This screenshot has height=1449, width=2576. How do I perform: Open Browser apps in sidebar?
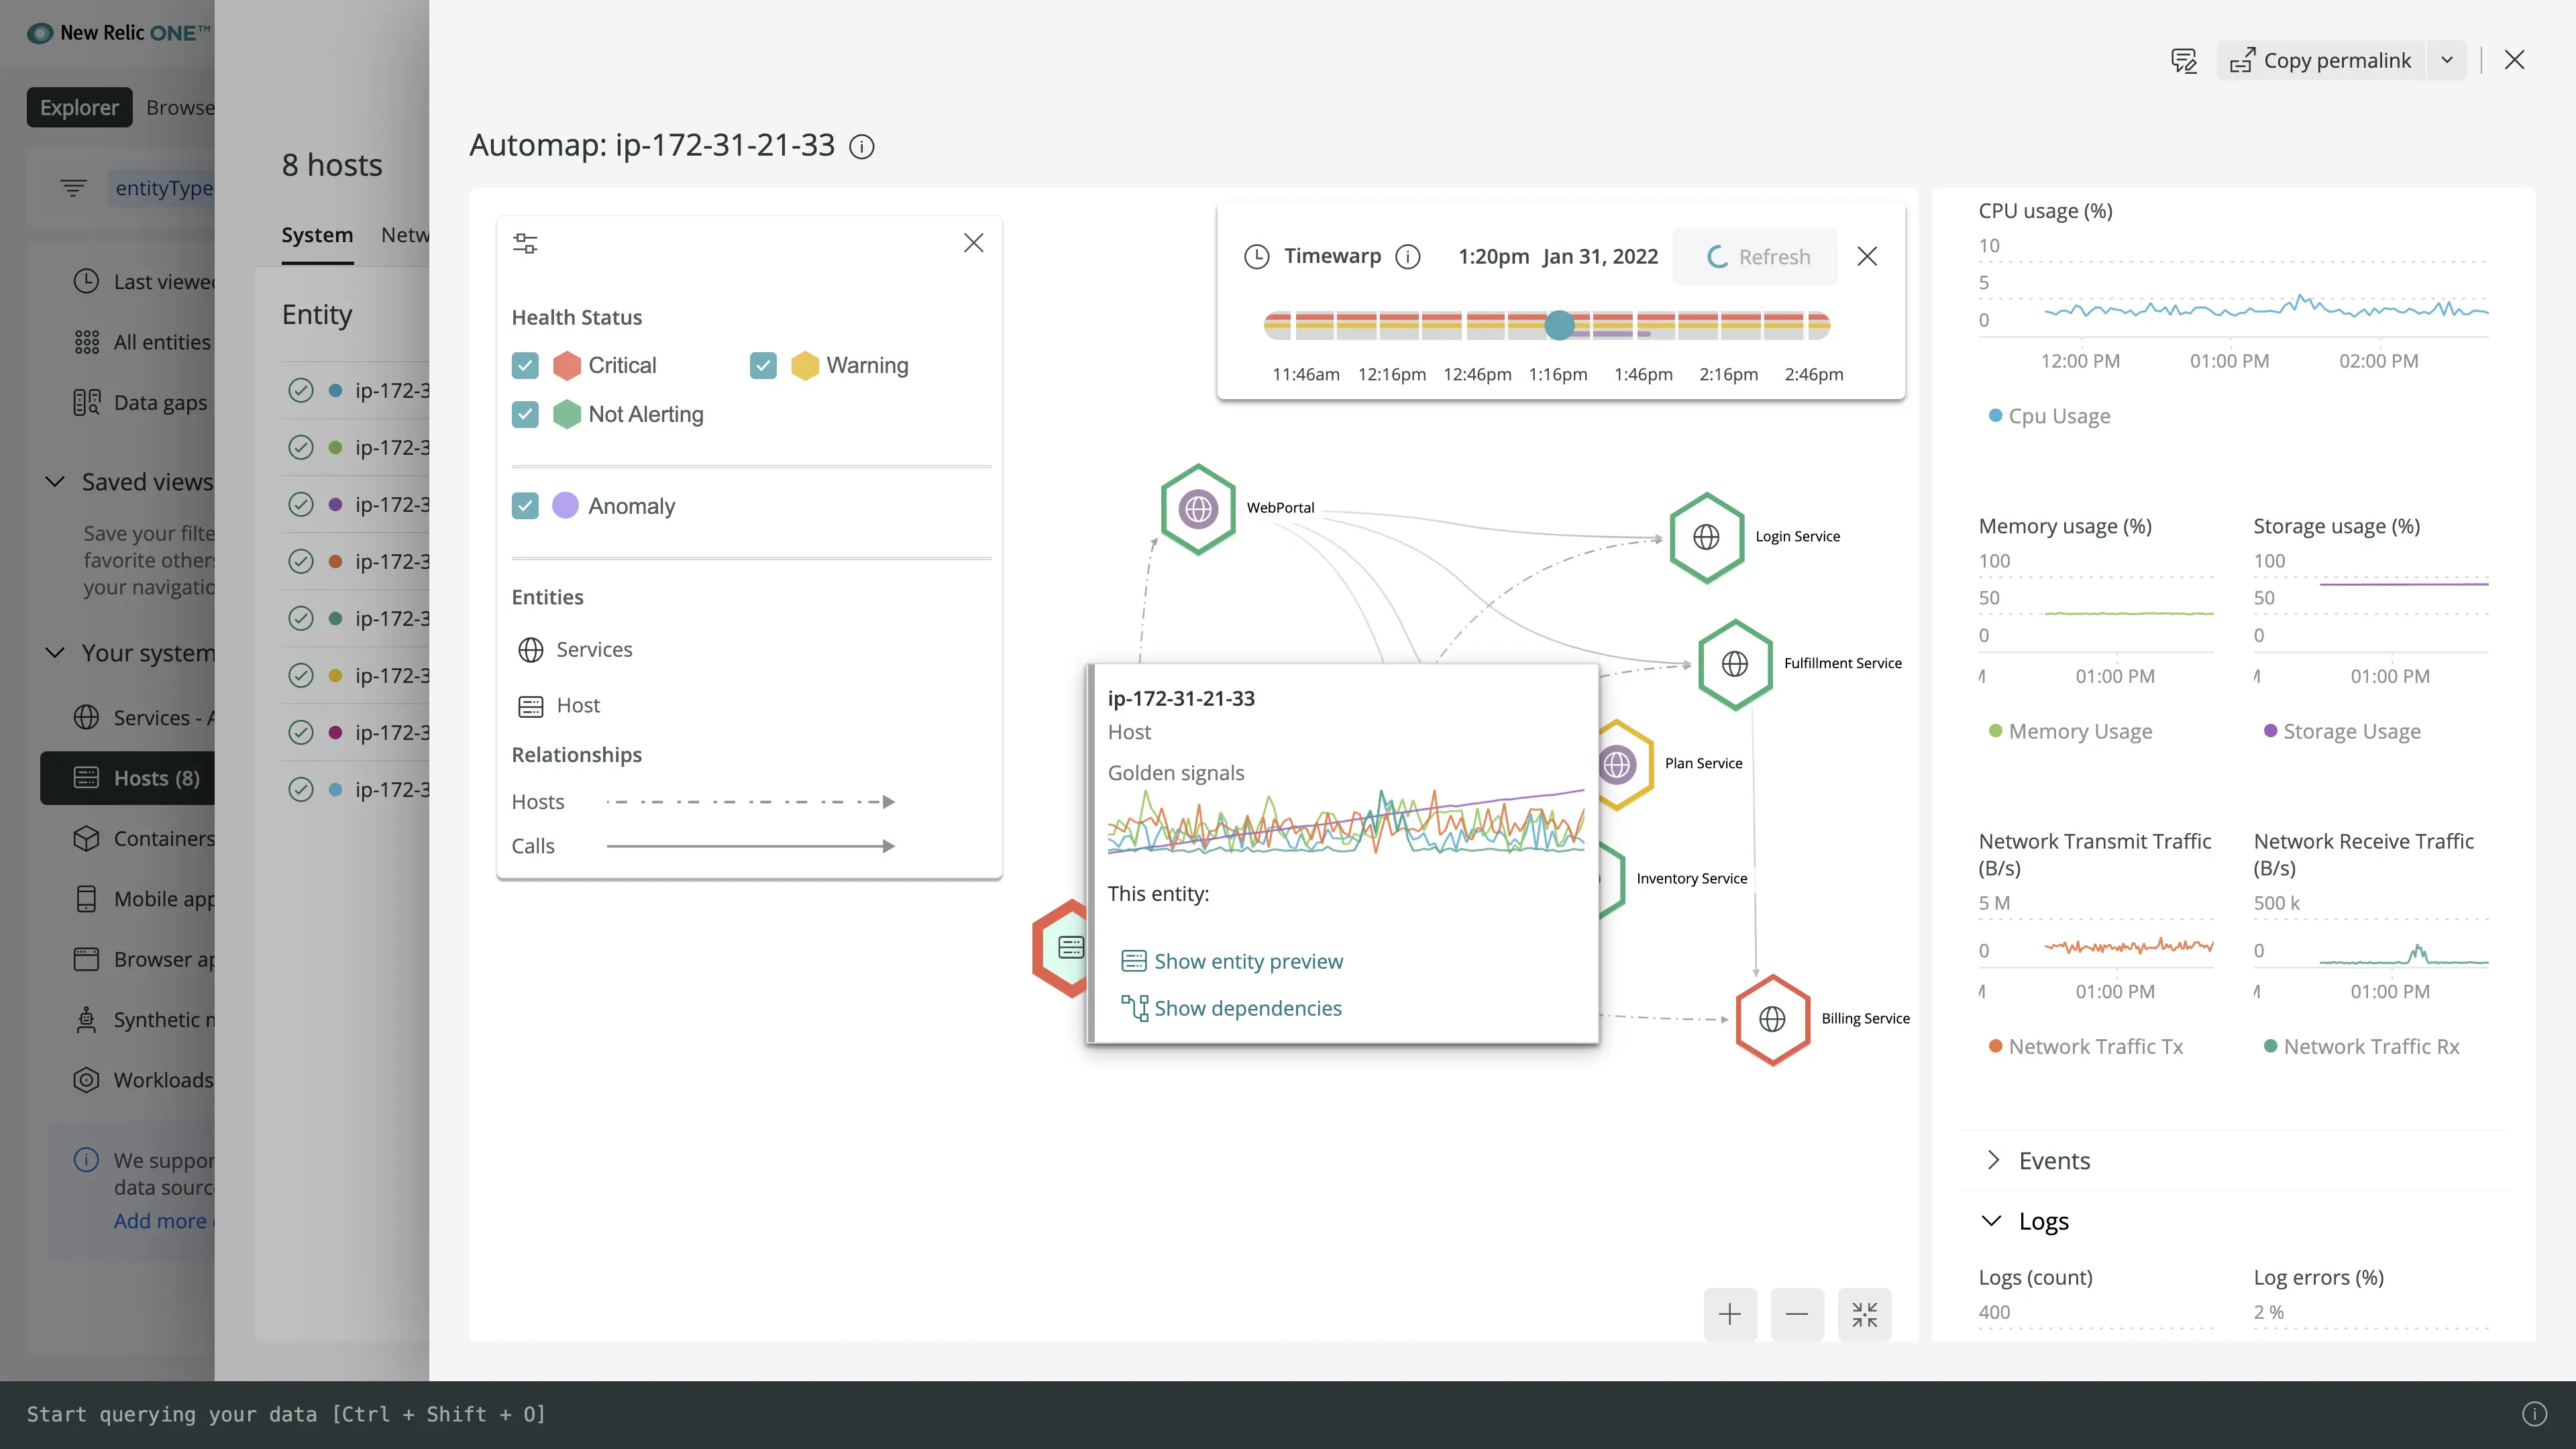click(144, 959)
